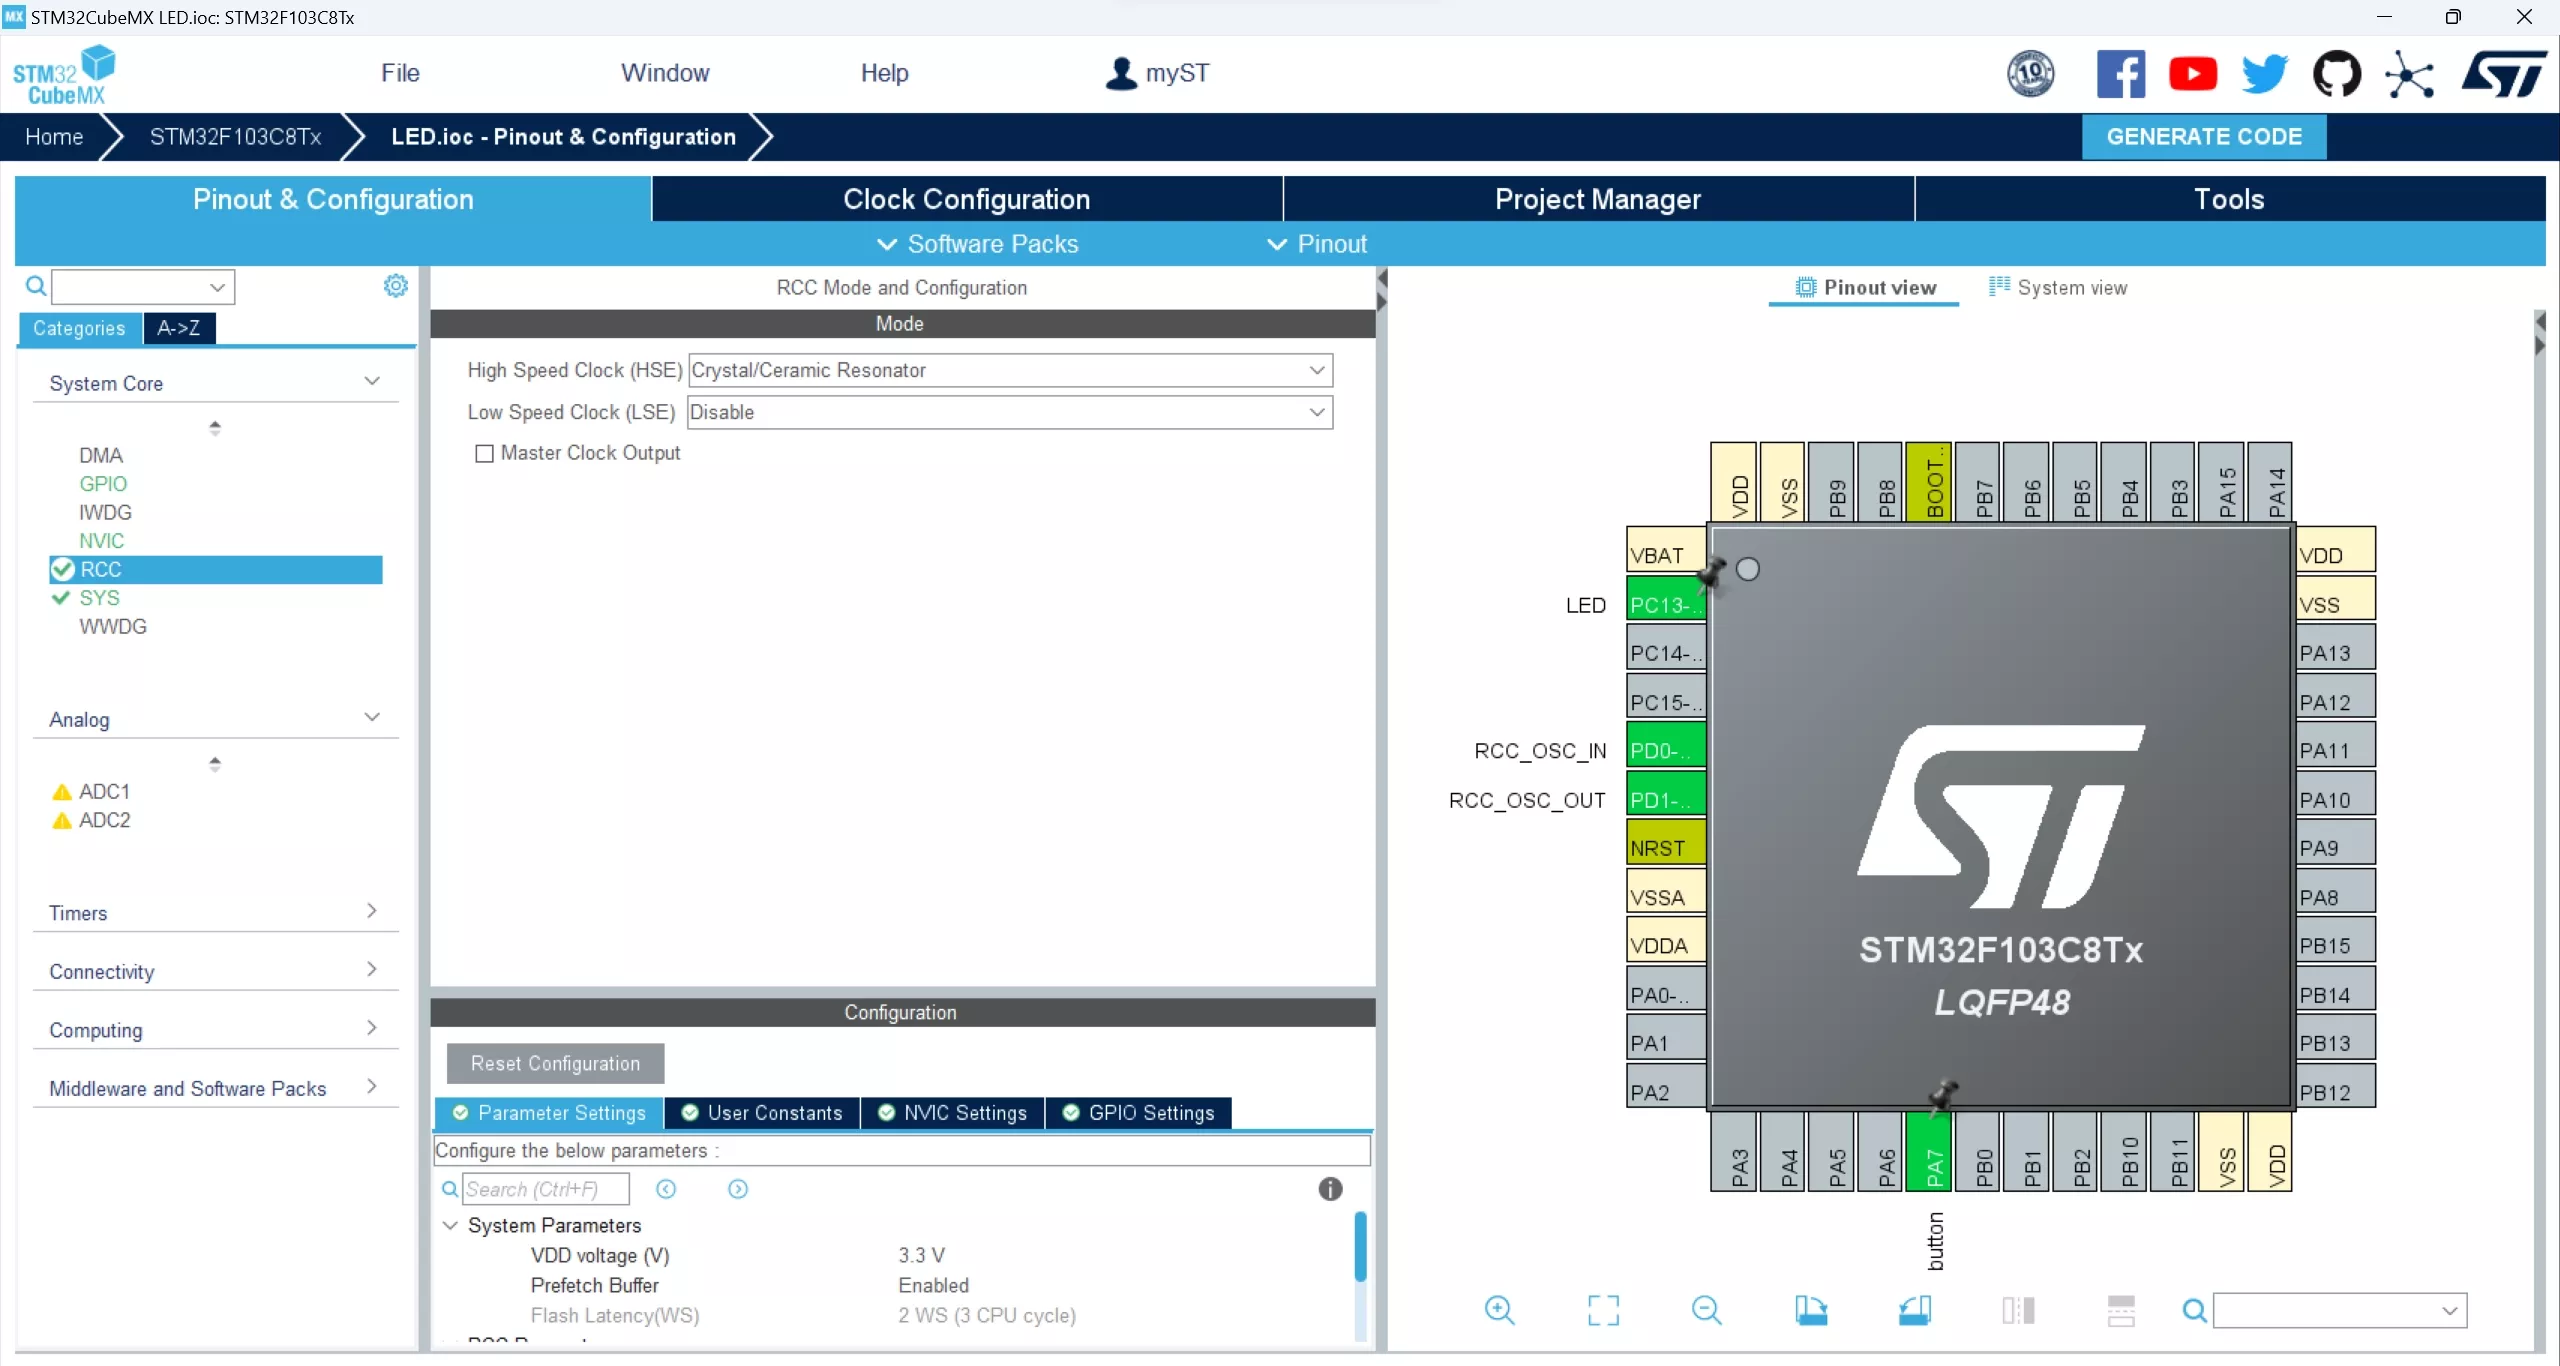Viewport: 2560px width, 1366px height.
Task: Click the parameter list vertical scrollbar
Action: click(x=1360, y=1246)
